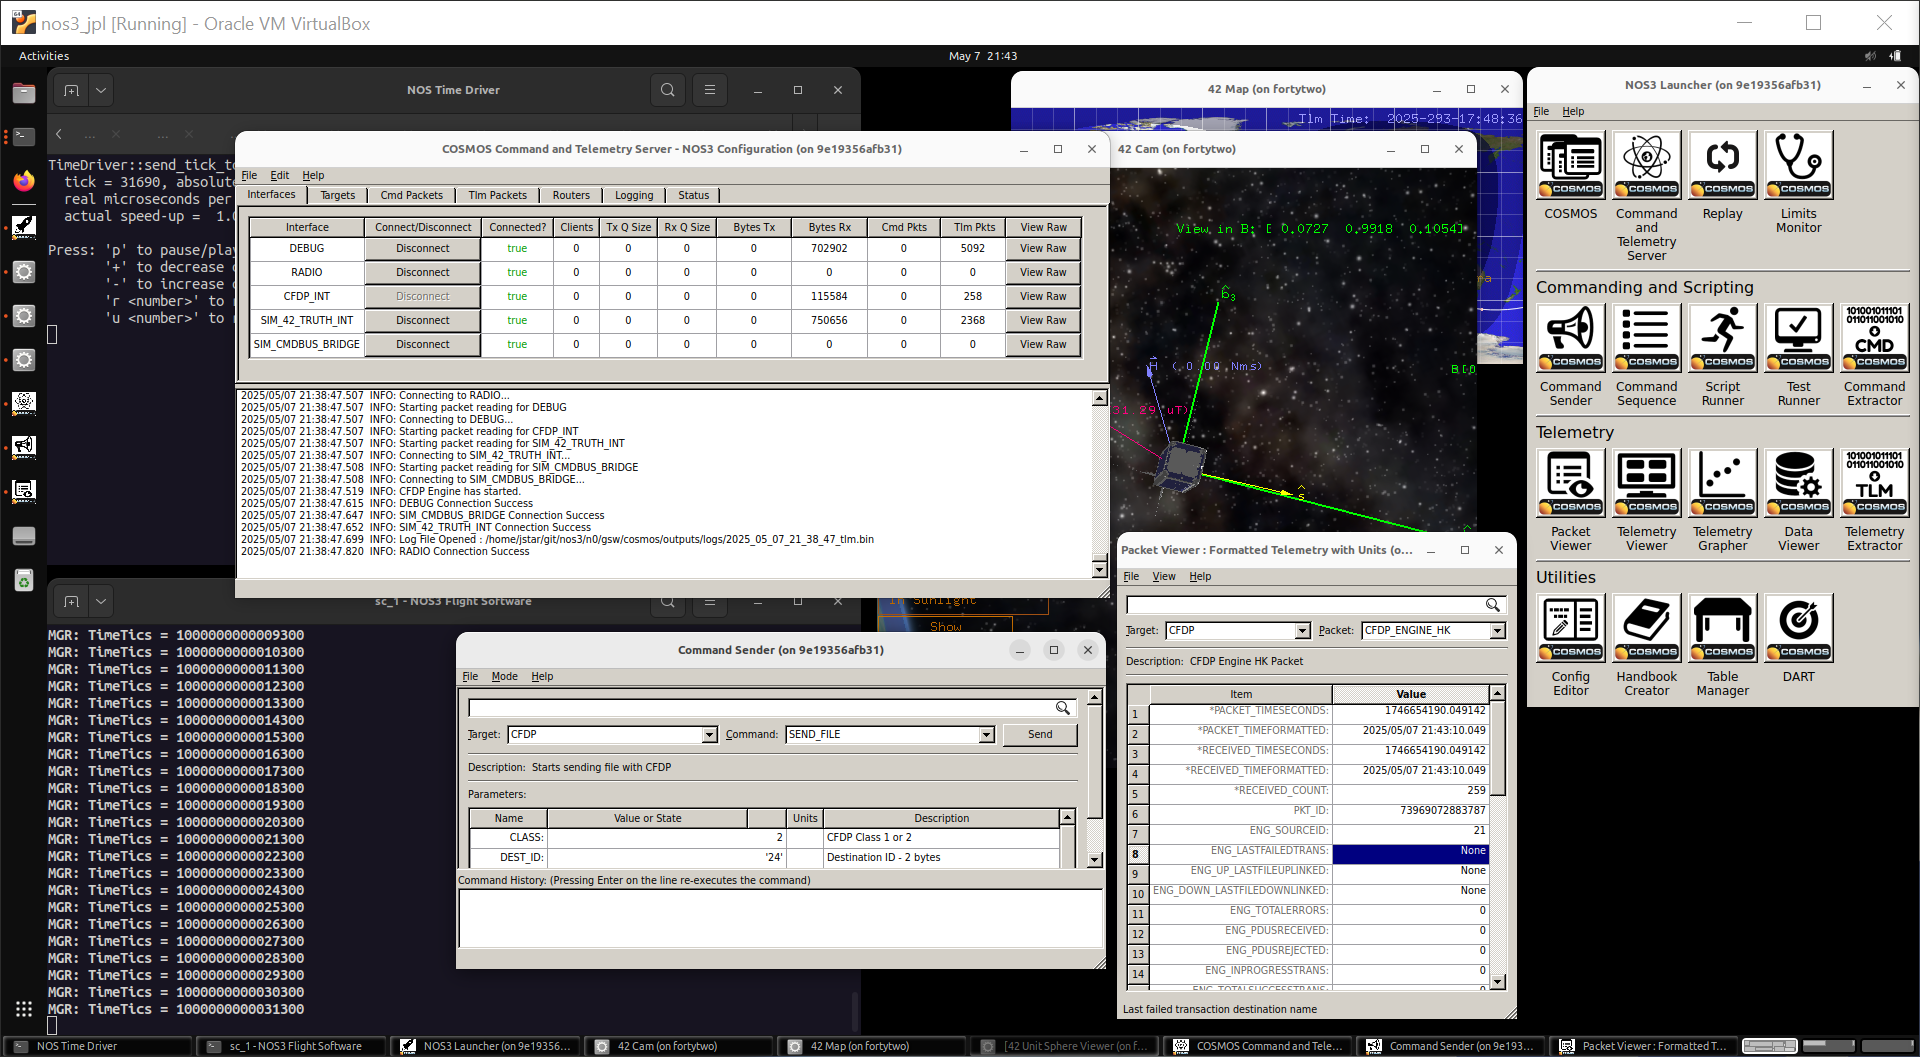Image resolution: width=1920 pixels, height=1057 pixels.
Task: Disconnect the SIM_42_TRUTH_INT interface
Action: (423, 321)
